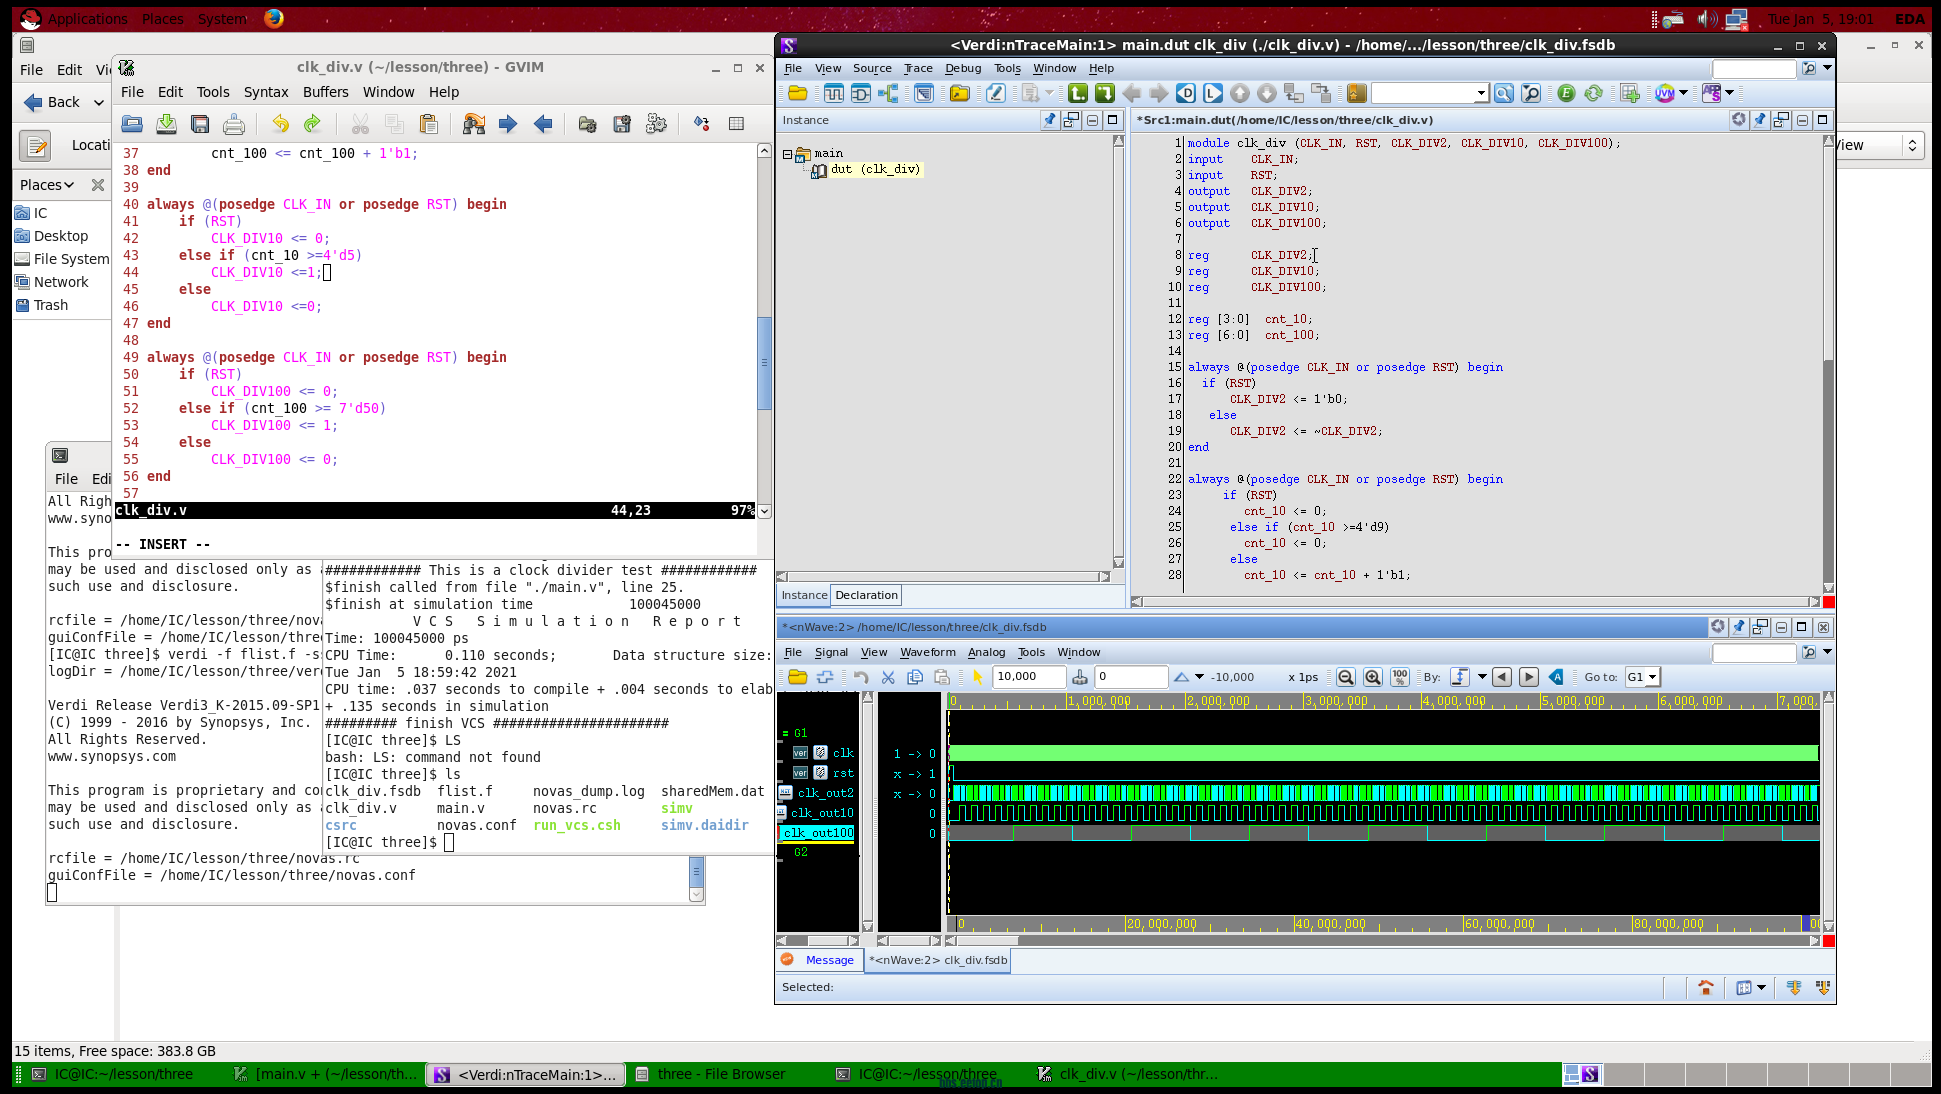Click the Trace Load 'L' icon in Verdi

click(1212, 93)
